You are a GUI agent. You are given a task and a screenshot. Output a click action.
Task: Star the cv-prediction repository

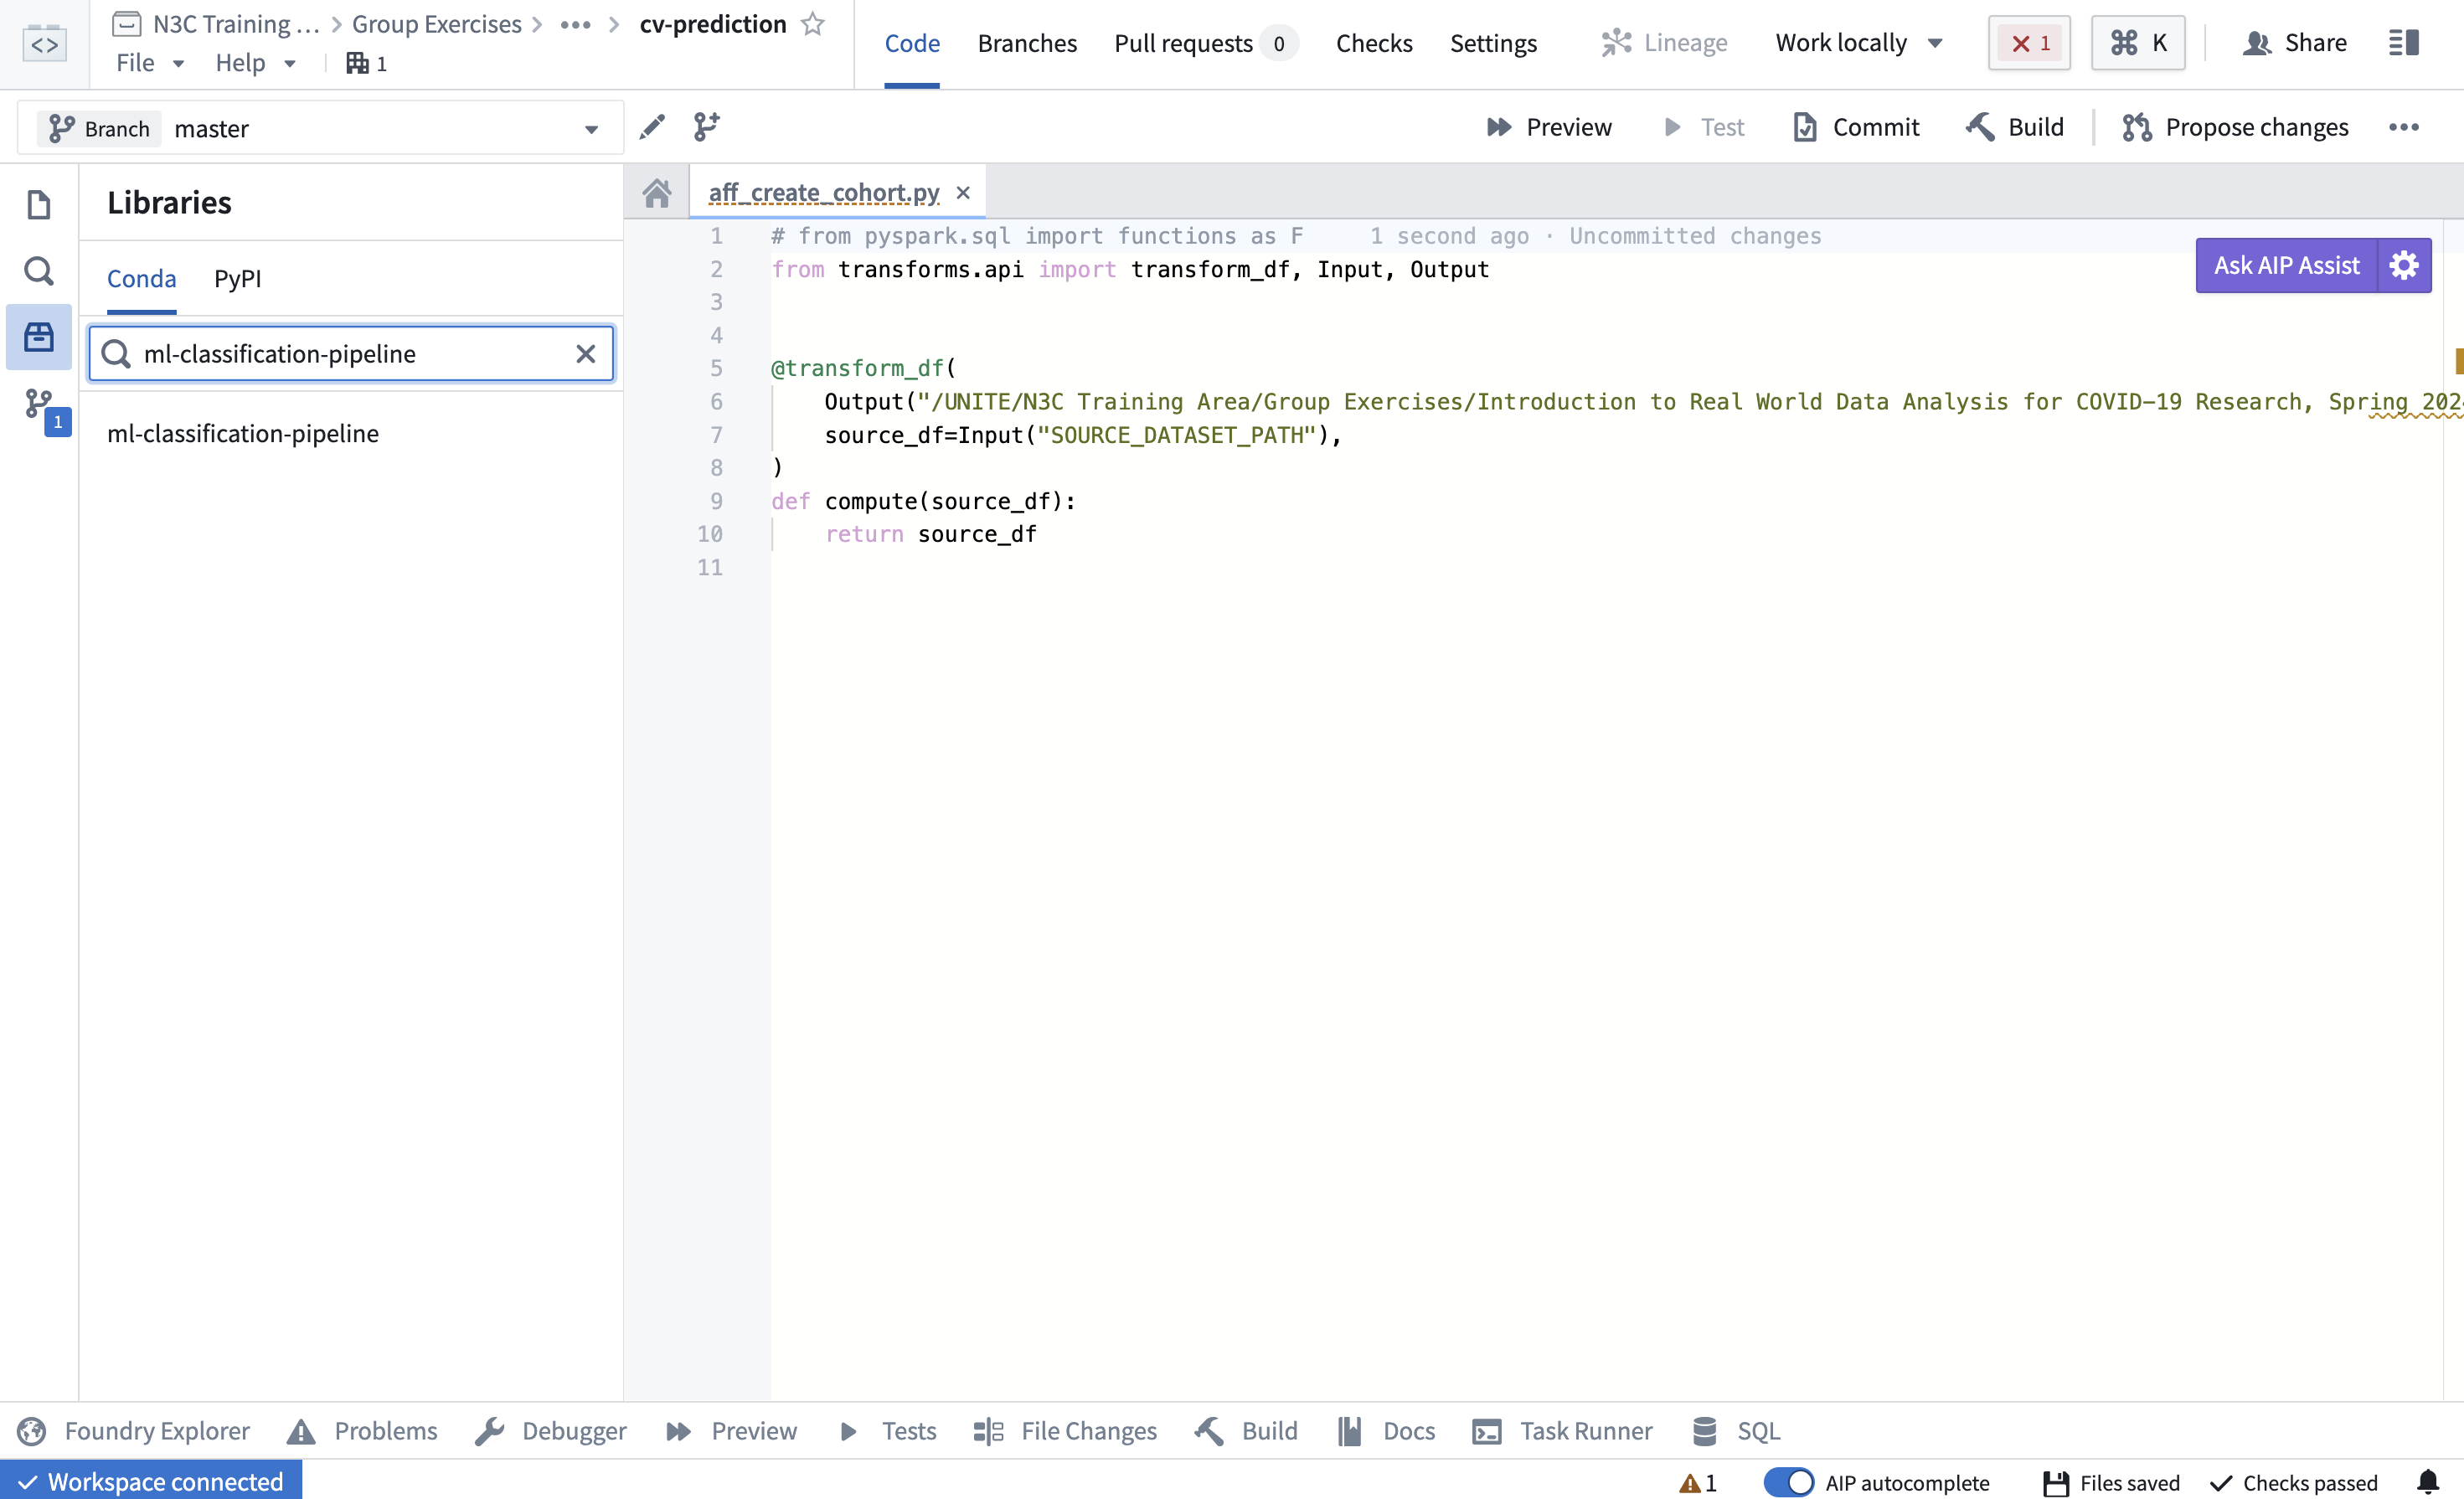point(812,23)
